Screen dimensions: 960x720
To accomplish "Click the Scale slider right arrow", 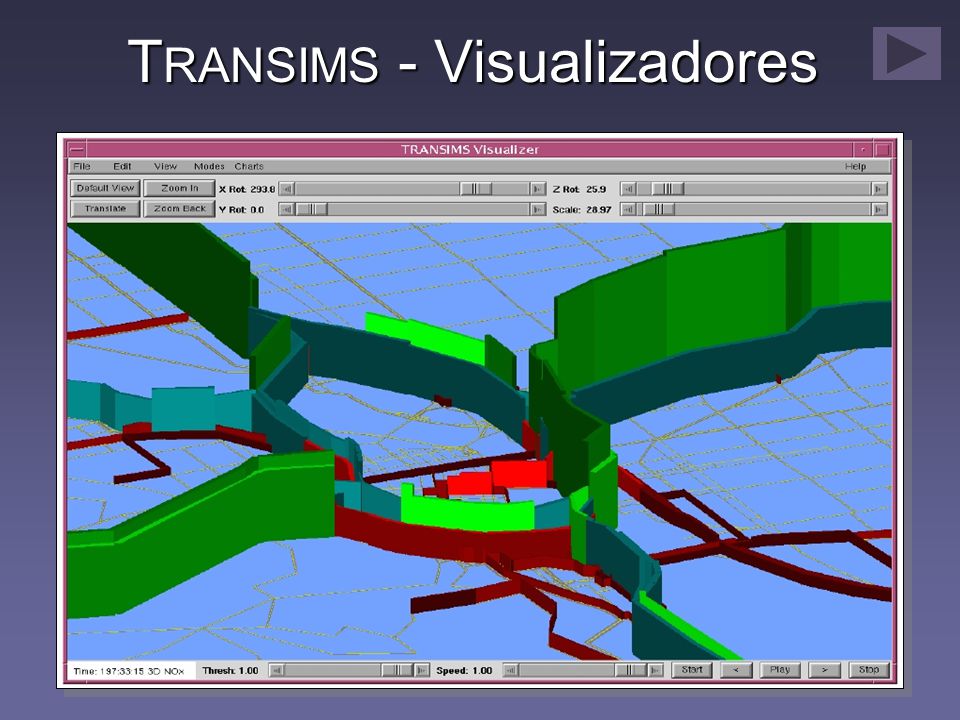I will pos(879,209).
